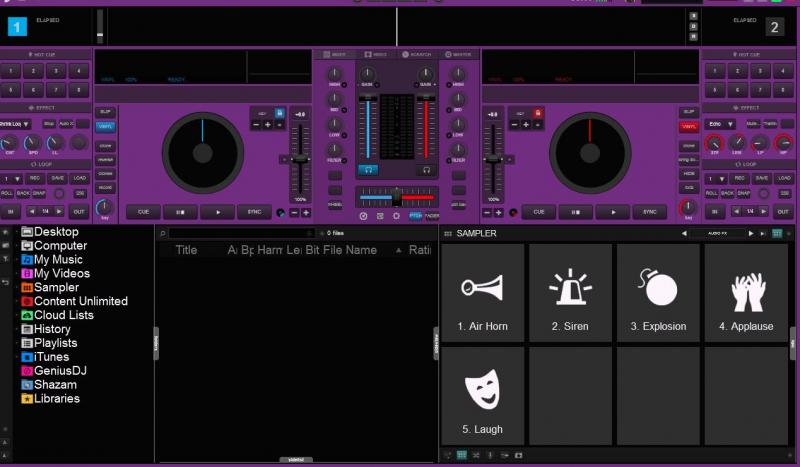The image size is (800, 467).
Task: Enable headphone cue on right mixer channel
Action: (426, 170)
